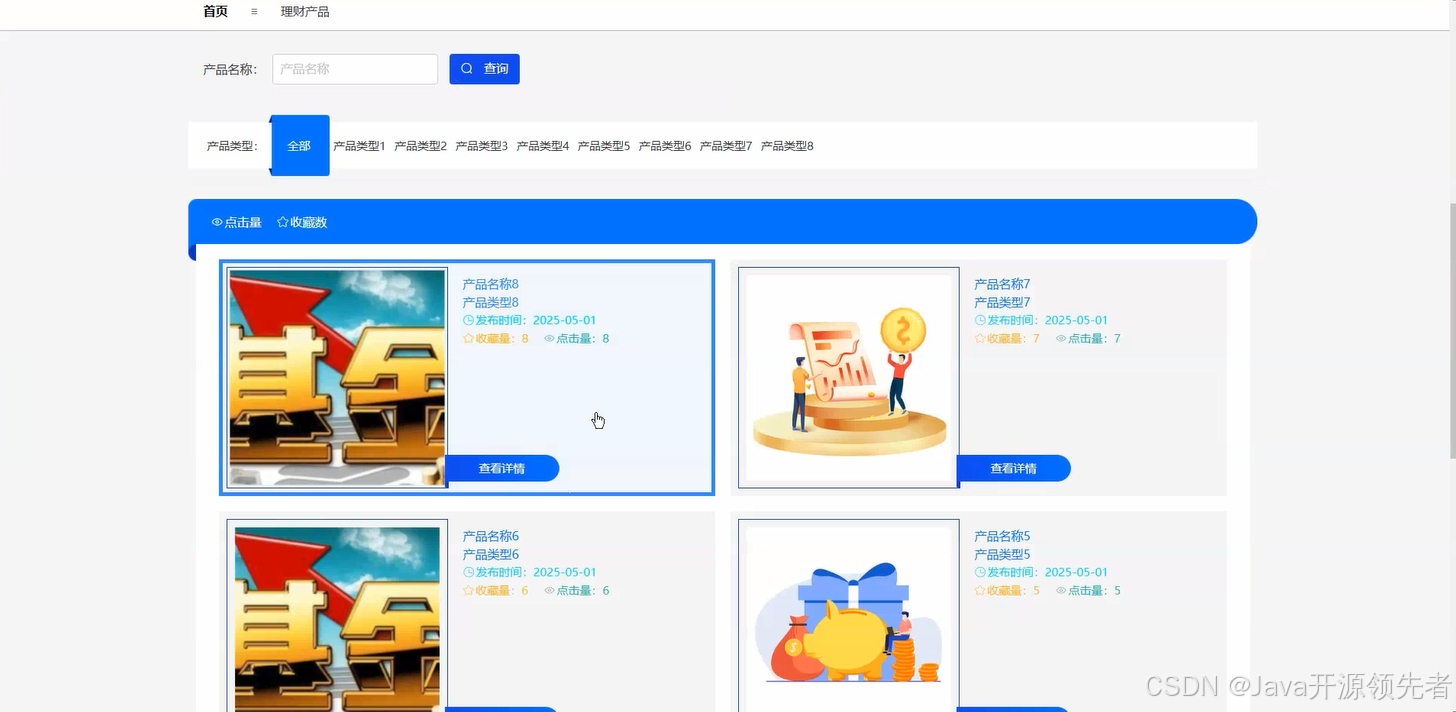Screen dimensions: 1456x712
Task: Filter by 产品类型6
Action: coord(664,146)
